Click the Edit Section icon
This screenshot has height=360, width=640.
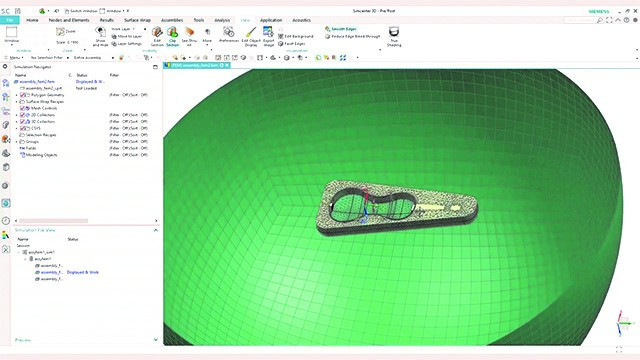click(157, 36)
